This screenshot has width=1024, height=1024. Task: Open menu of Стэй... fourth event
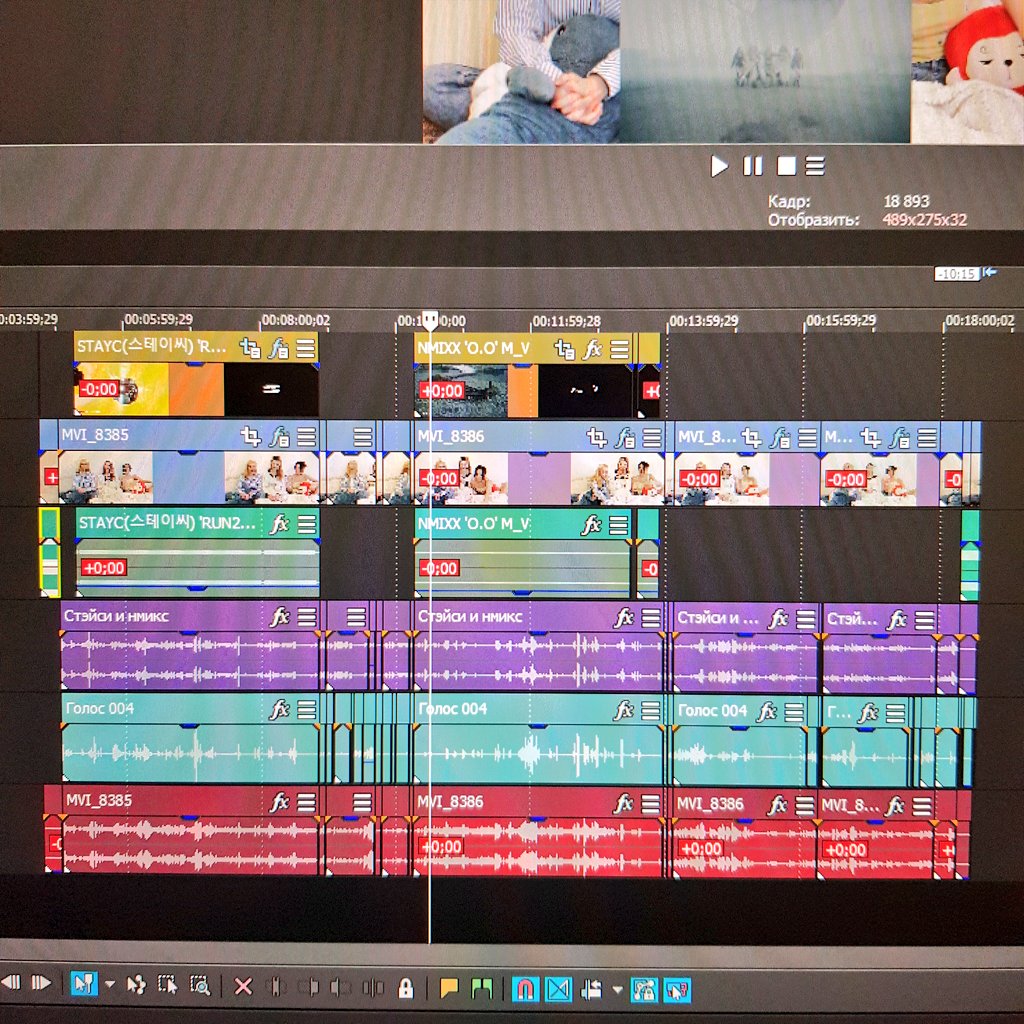(x=924, y=620)
